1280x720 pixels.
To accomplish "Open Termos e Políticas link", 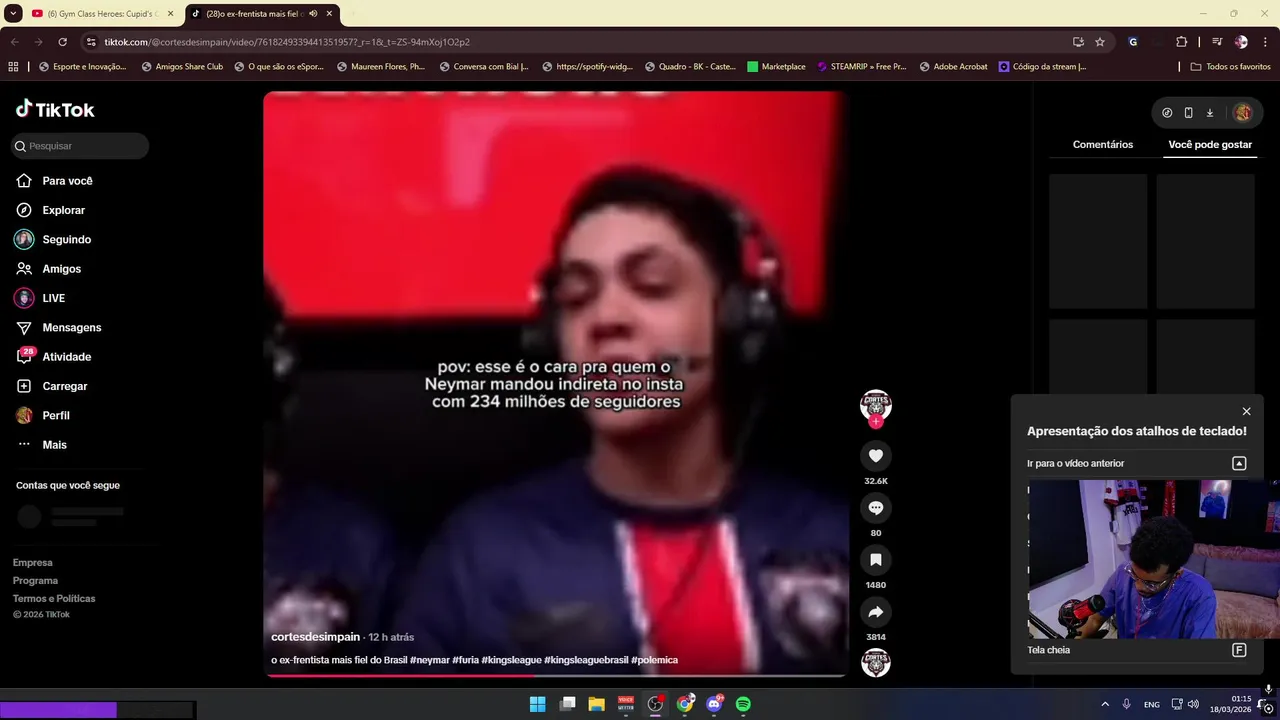I will pyautogui.click(x=54, y=599).
